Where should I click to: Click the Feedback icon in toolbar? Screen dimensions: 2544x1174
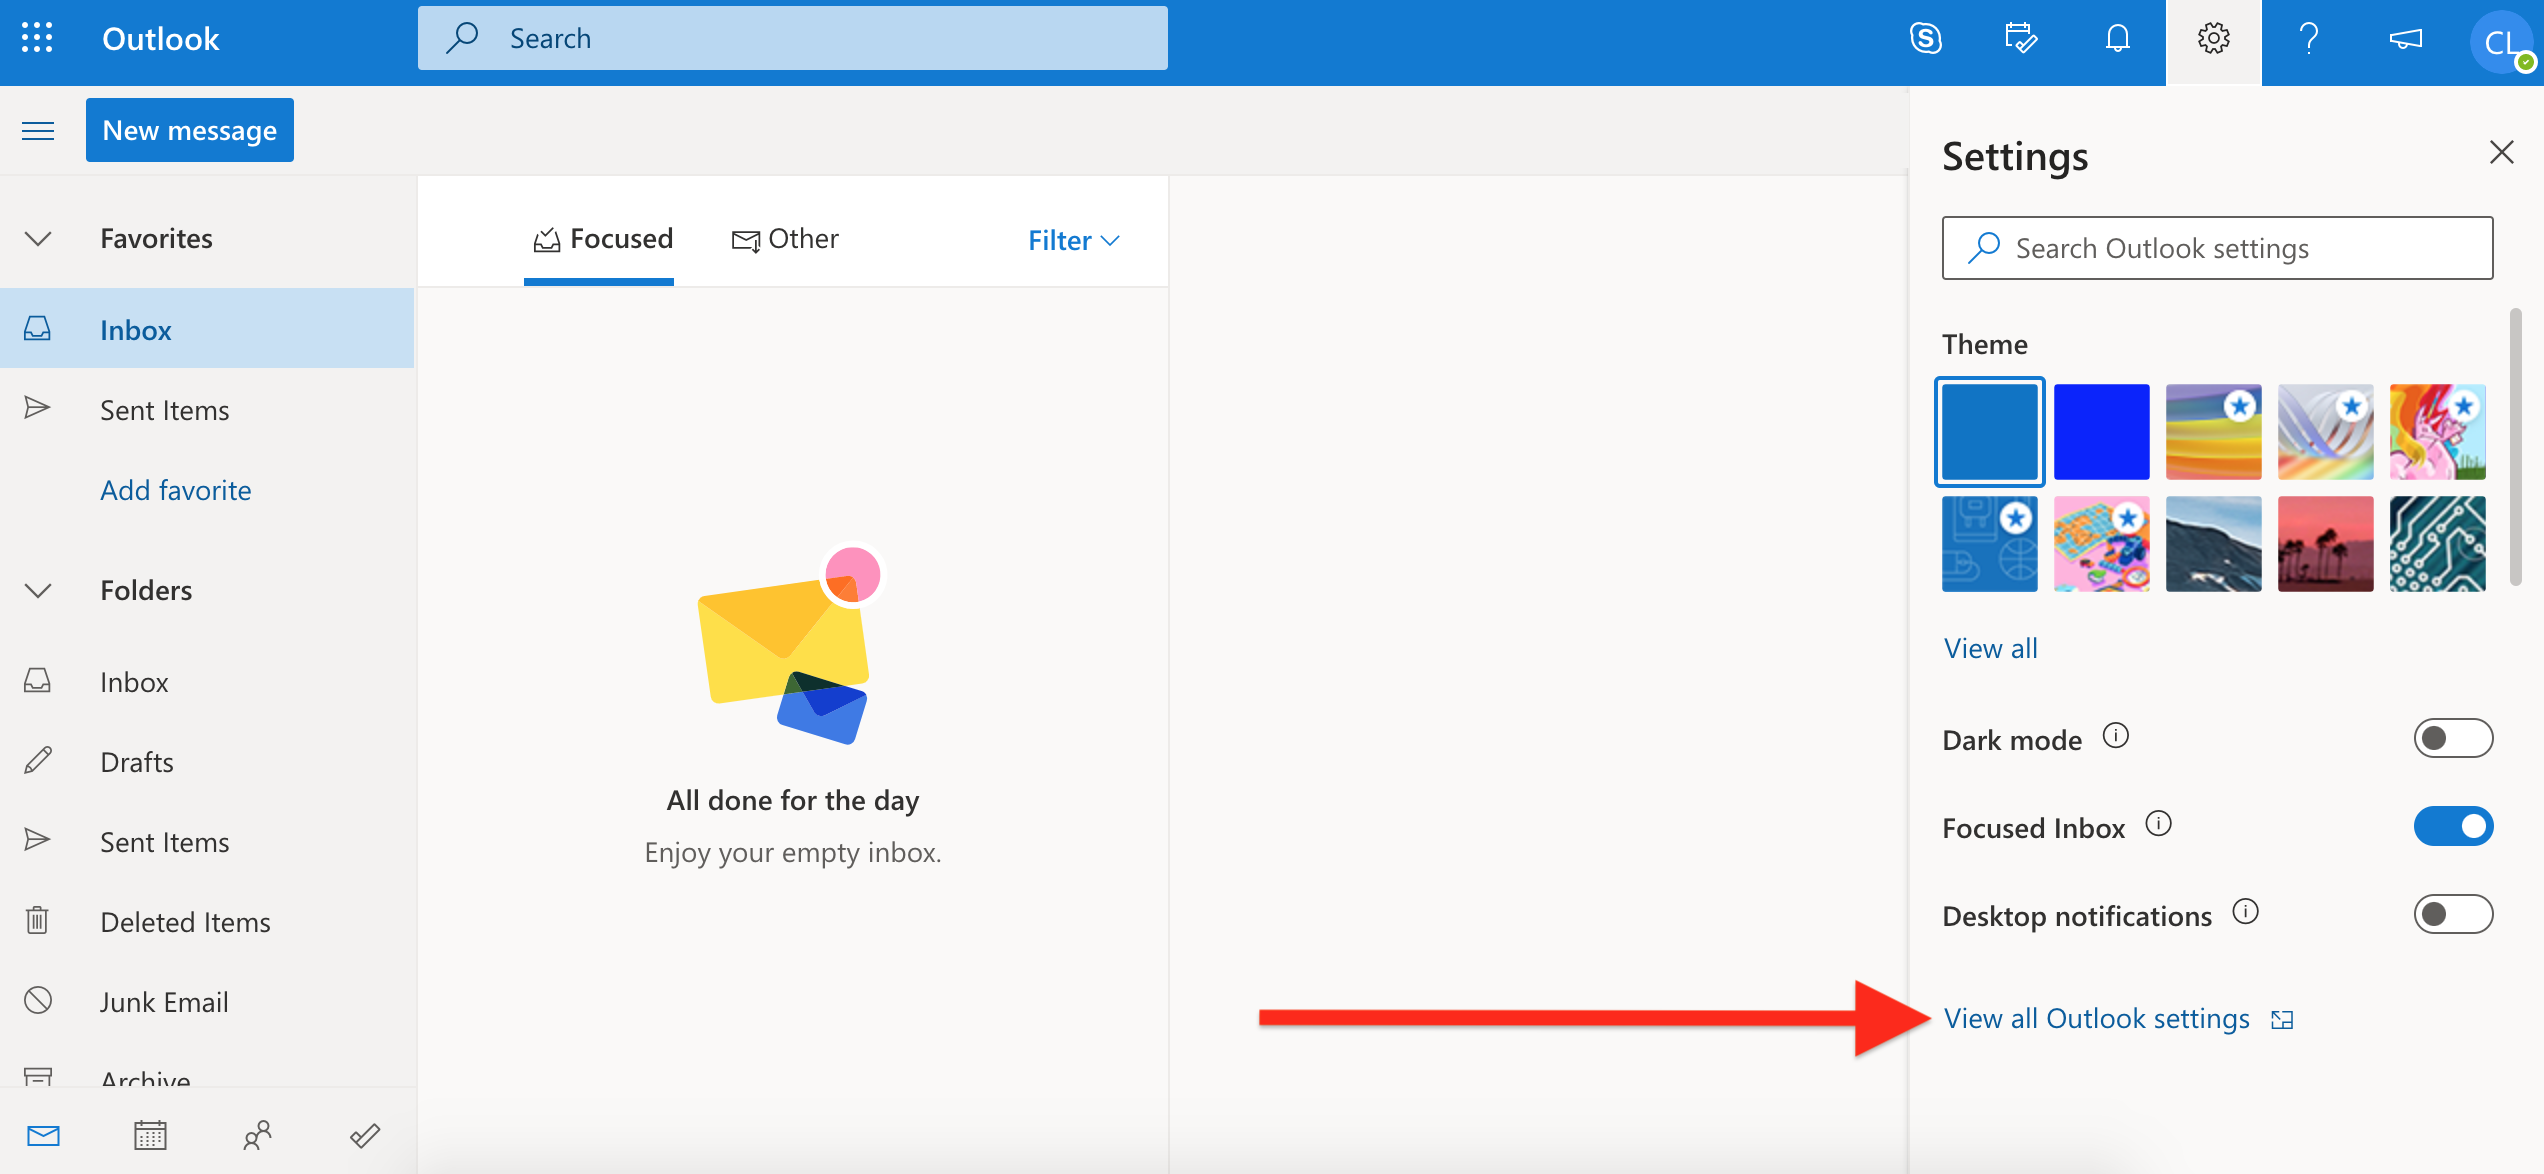click(2409, 41)
